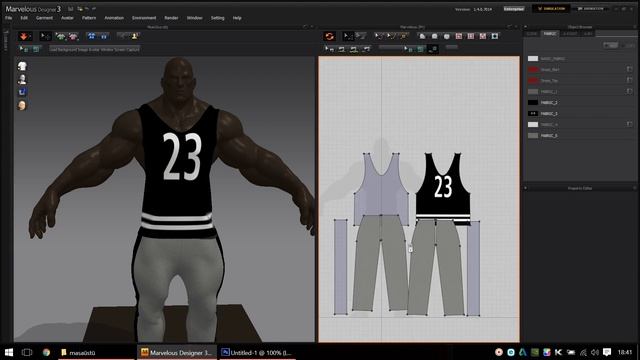Click Load Background Image label in 3D toolbar
Image resolution: width=640 pixels, height=360 pixels.
tap(94, 49)
